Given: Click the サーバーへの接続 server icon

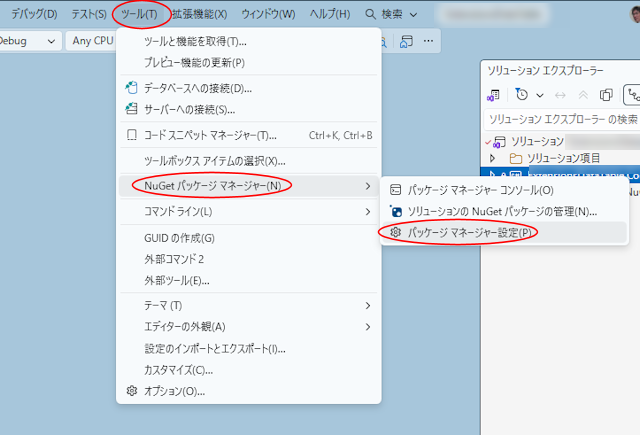Looking at the screenshot, I should pos(131,109).
